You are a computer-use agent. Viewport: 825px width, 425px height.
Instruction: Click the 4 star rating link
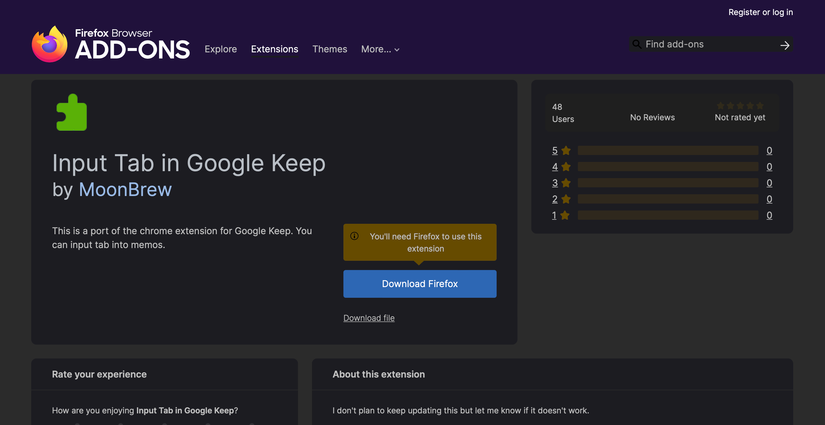click(x=561, y=167)
